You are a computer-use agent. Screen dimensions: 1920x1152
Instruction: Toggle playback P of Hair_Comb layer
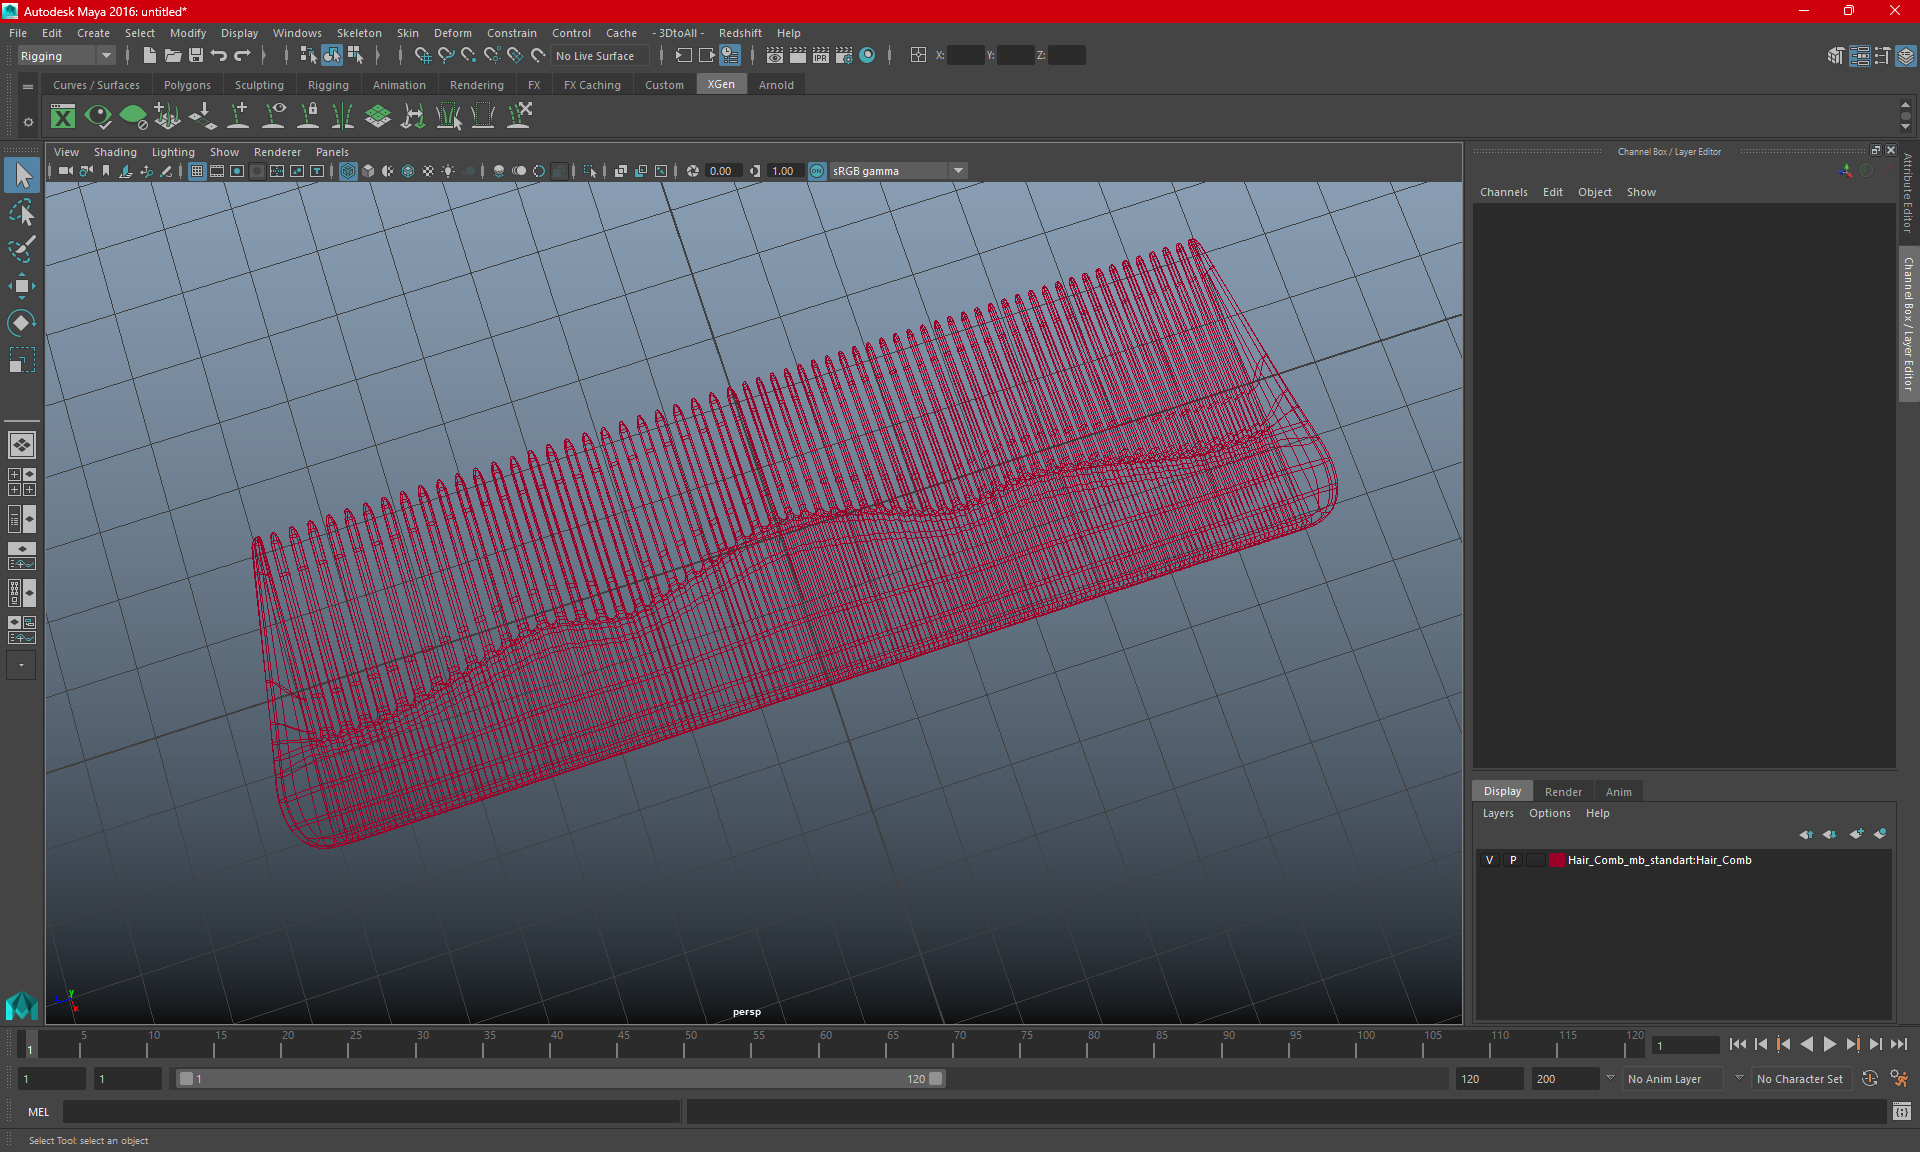point(1513,860)
